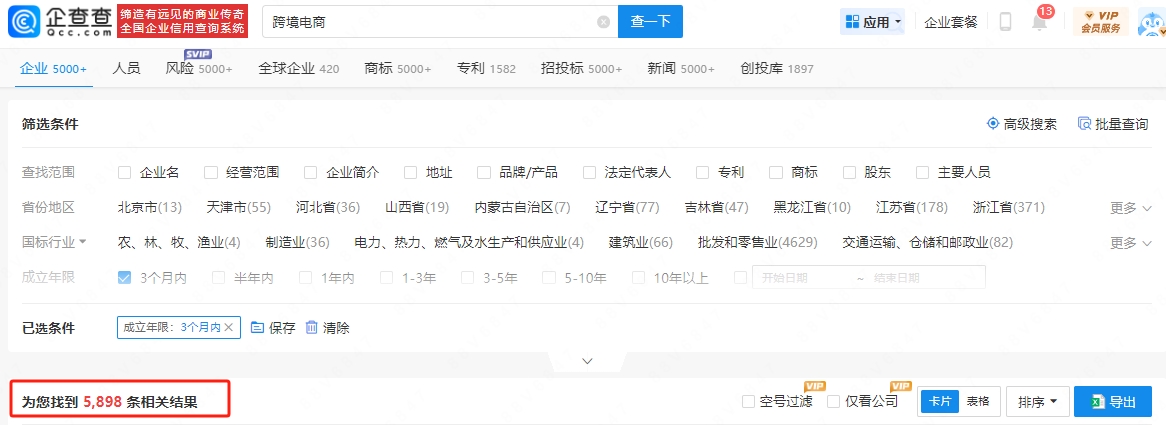Select the 招投标 5000+ tab
This screenshot has height=425, width=1166.
pyautogui.click(x=582, y=68)
